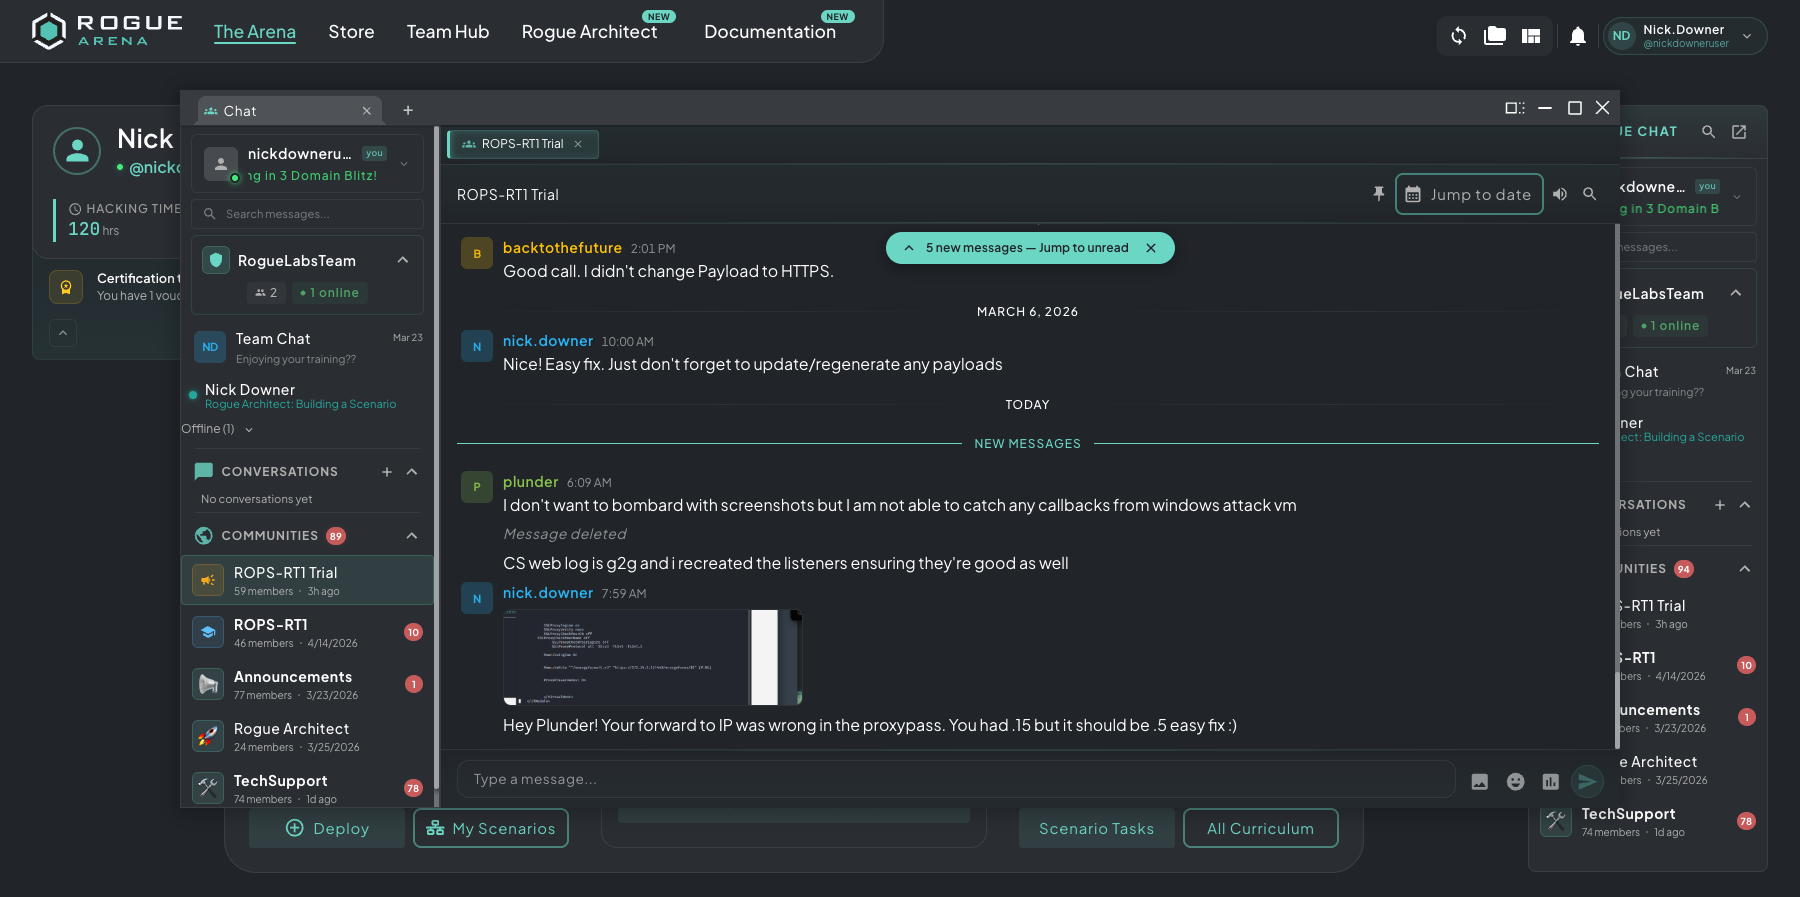
Task: Open Team Chat conversation
Action: [x=307, y=348]
